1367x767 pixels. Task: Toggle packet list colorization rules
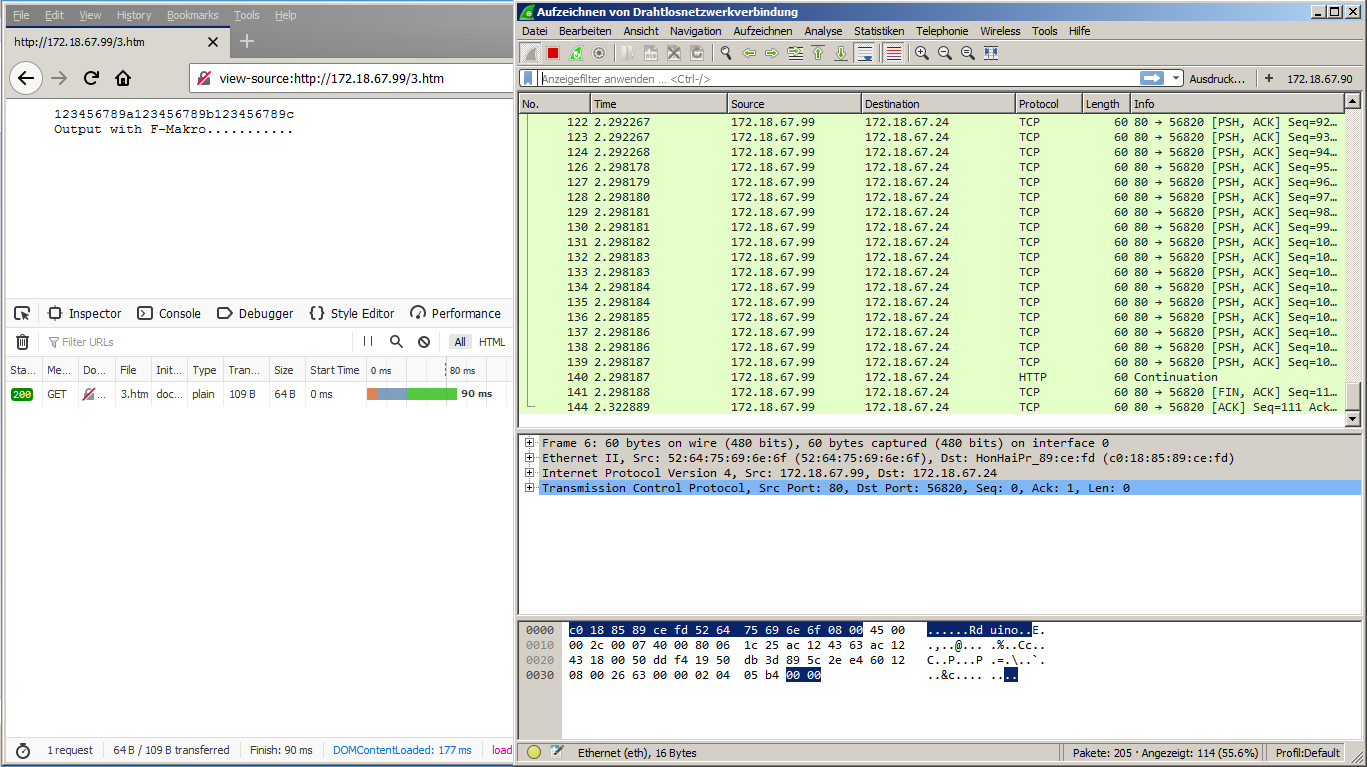point(893,53)
